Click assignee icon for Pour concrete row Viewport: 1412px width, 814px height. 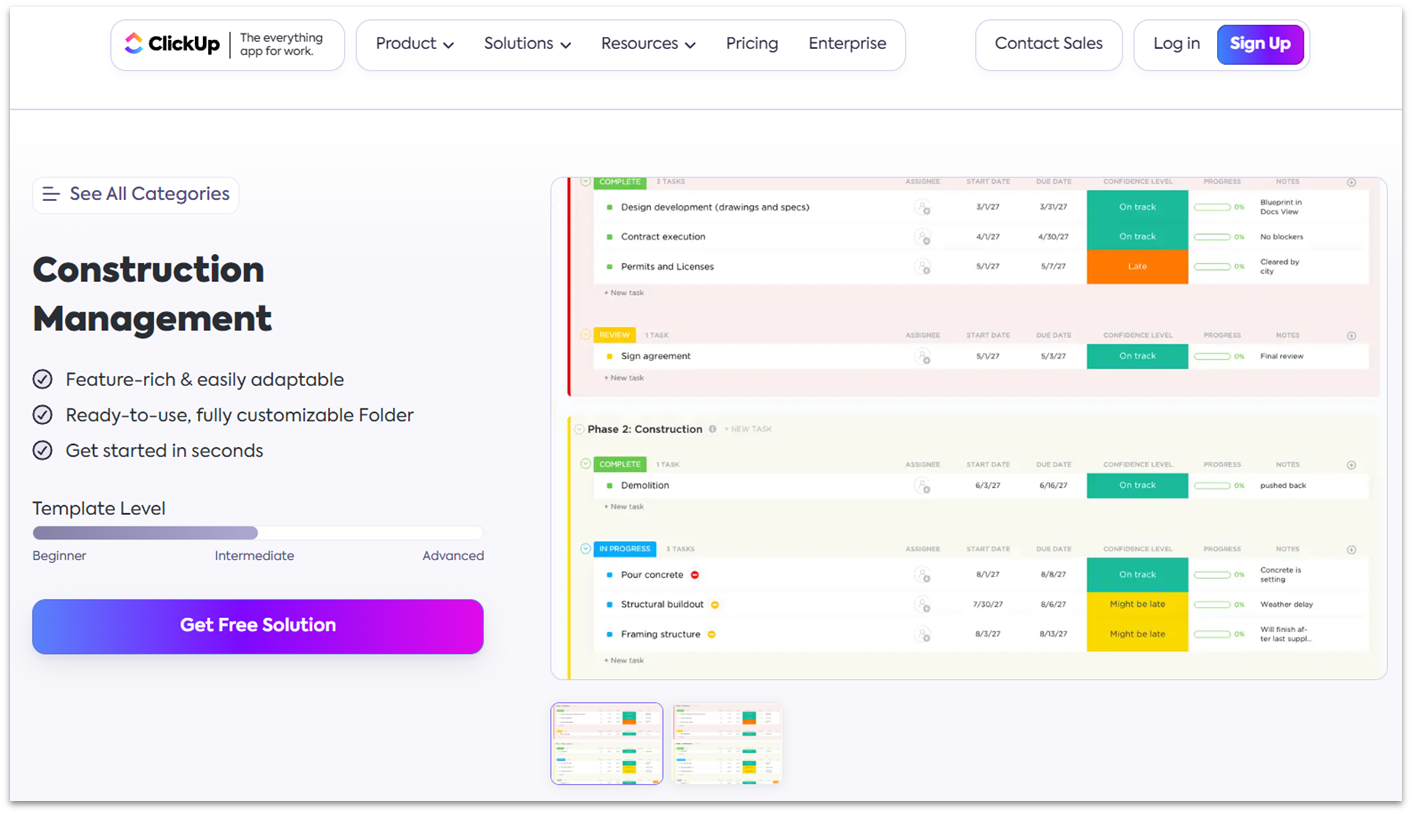[x=922, y=575]
